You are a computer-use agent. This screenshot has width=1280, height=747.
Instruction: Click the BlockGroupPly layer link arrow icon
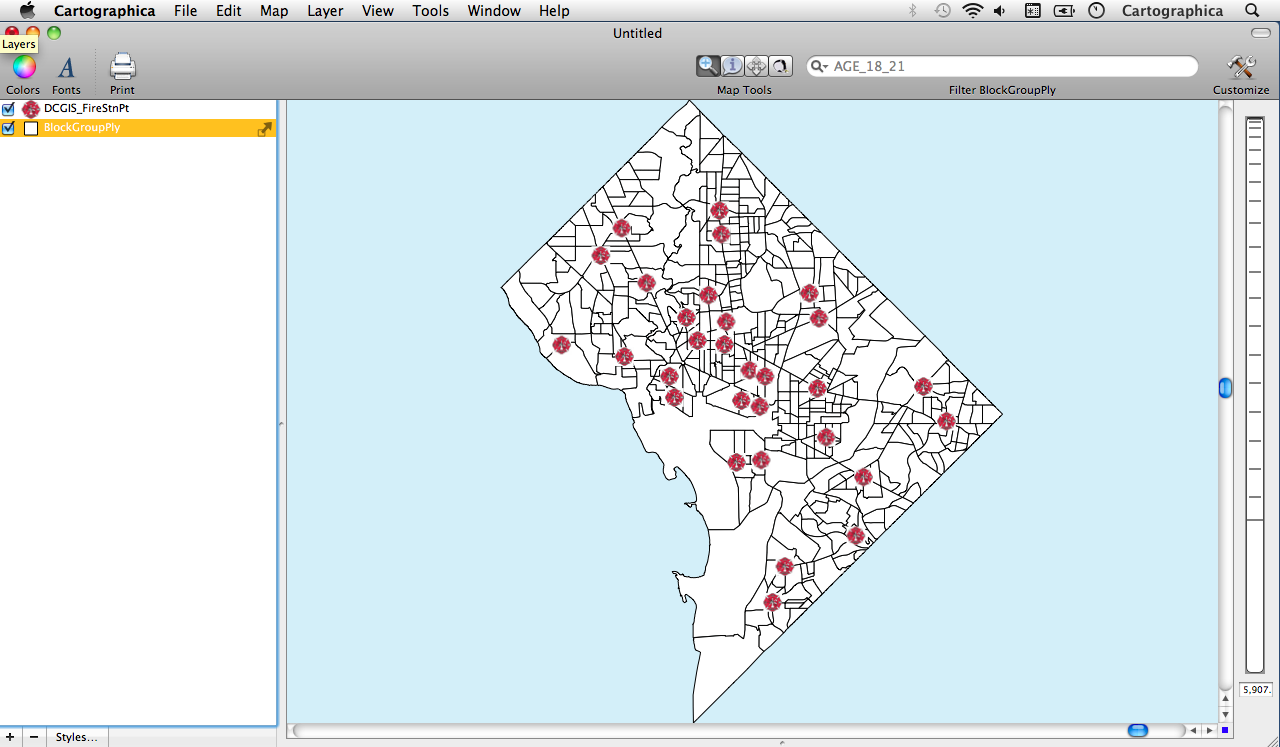coord(265,129)
